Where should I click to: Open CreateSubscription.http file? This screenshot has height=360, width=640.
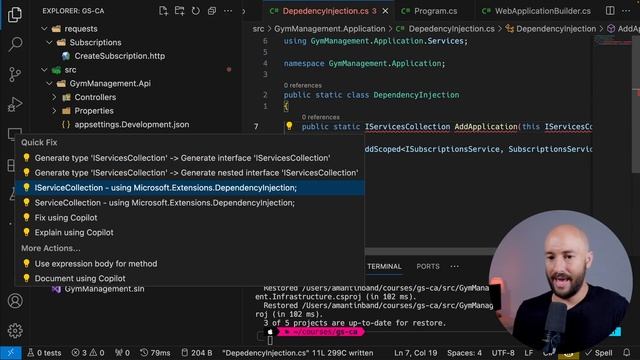coord(120,56)
